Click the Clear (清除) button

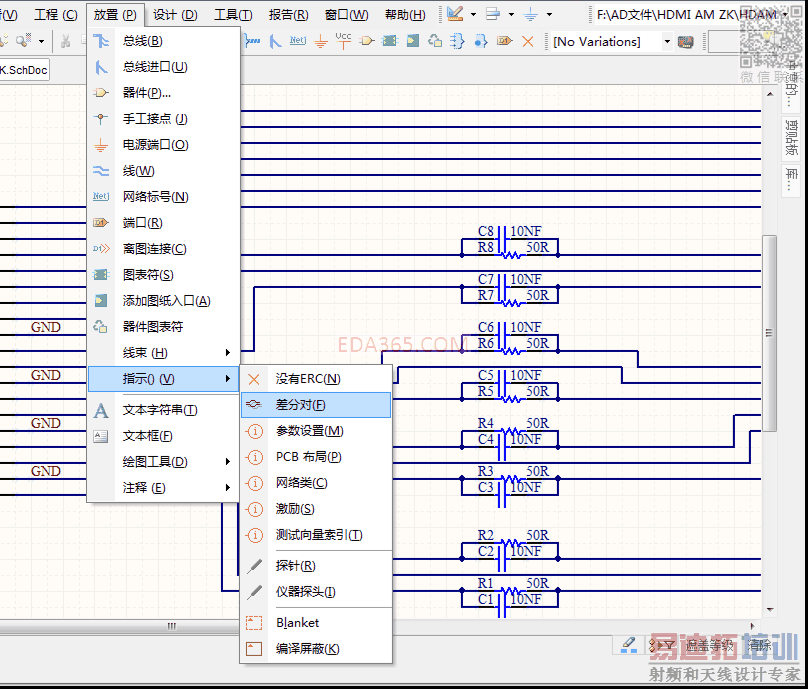pos(759,645)
